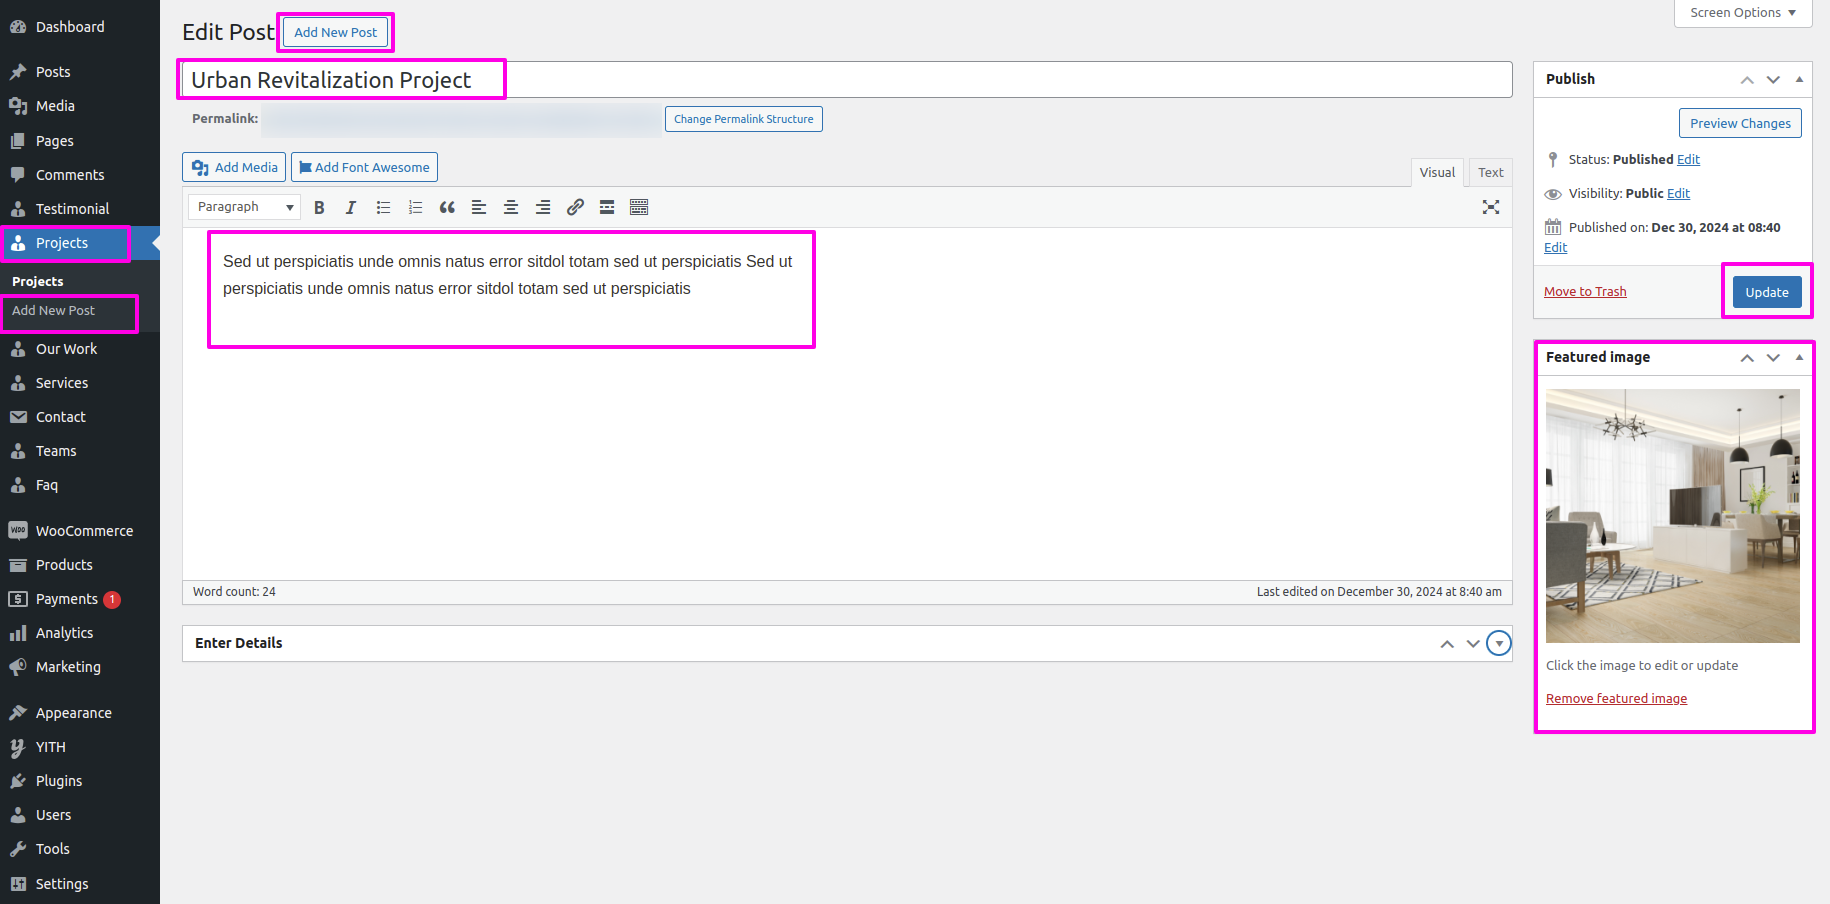Screen dimensions: 1830x904
Task: Open the Paragraph format dropdown
Action: pyautogui.click(x=244, y=207)
